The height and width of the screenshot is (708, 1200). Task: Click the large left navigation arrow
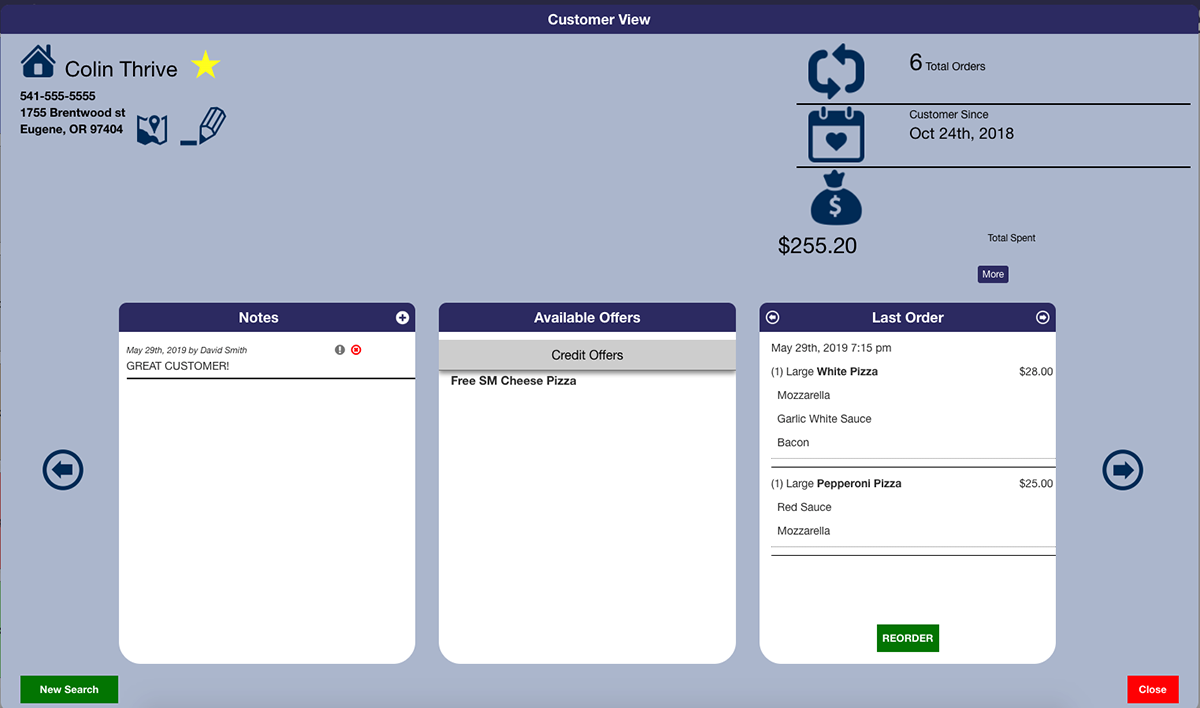63,470
